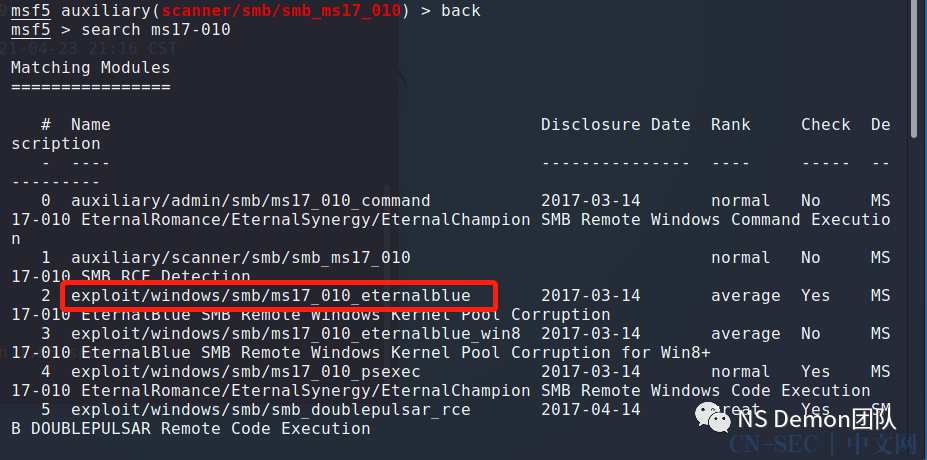Select auxiliary/admin/smb/ms17_010_command module text

click(251, 201)
